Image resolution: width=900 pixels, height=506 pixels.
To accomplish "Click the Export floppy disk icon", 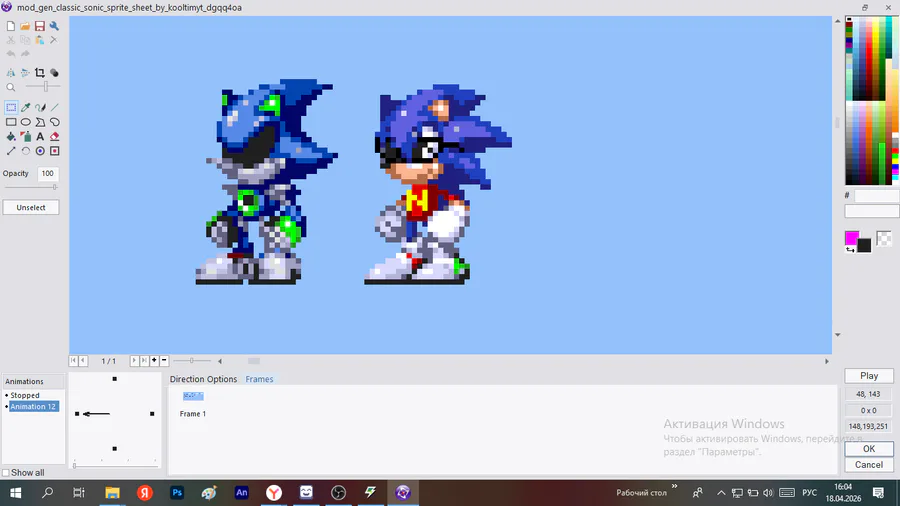I will pyautogui.click(x=40, y=26).
